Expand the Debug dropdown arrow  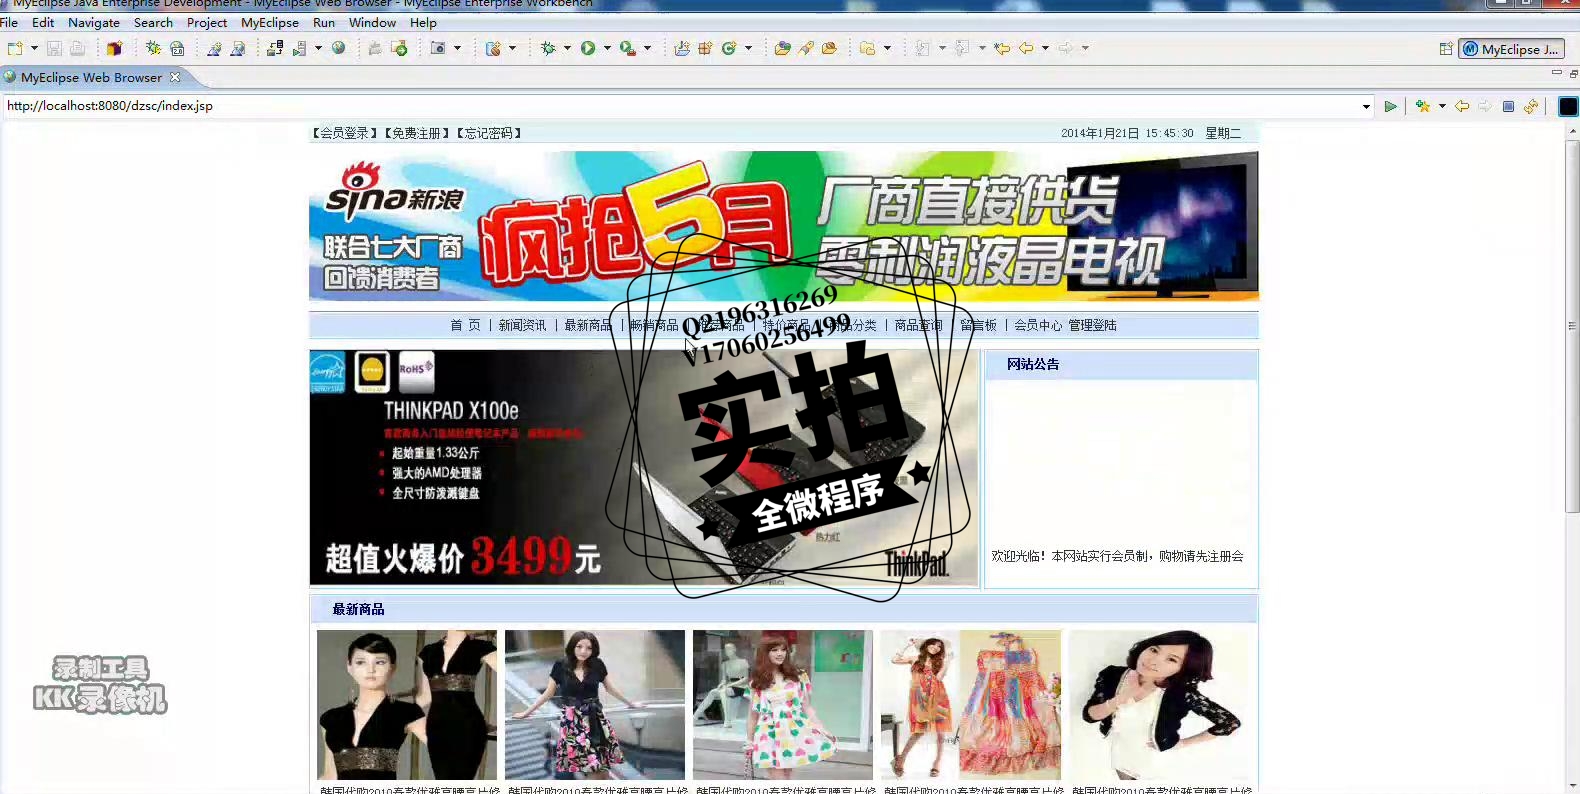[x=567, y=48]
